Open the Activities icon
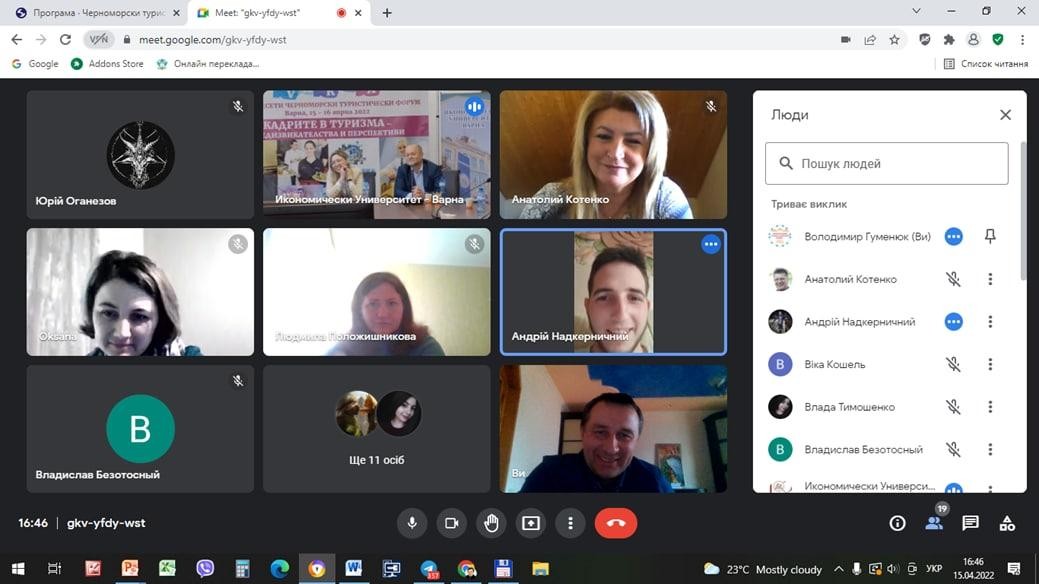This screenshot has height=584, width=1039. point(1007,523)
